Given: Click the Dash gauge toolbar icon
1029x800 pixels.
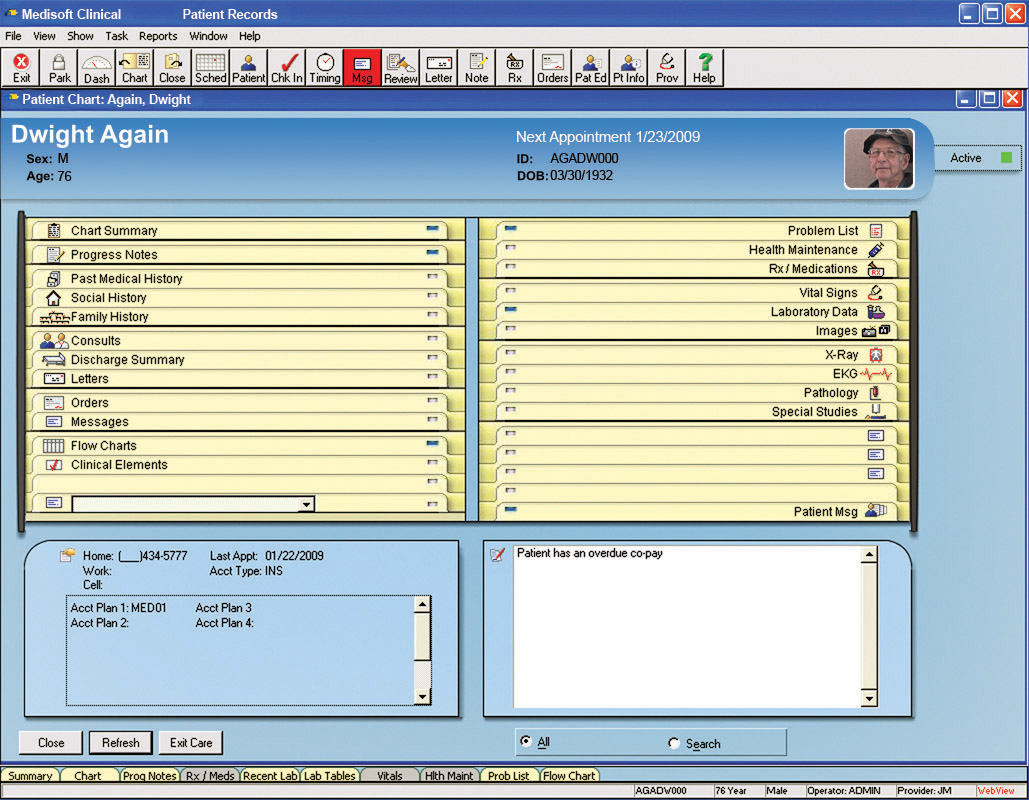Looking at the screenshot, I should (96, 68).
